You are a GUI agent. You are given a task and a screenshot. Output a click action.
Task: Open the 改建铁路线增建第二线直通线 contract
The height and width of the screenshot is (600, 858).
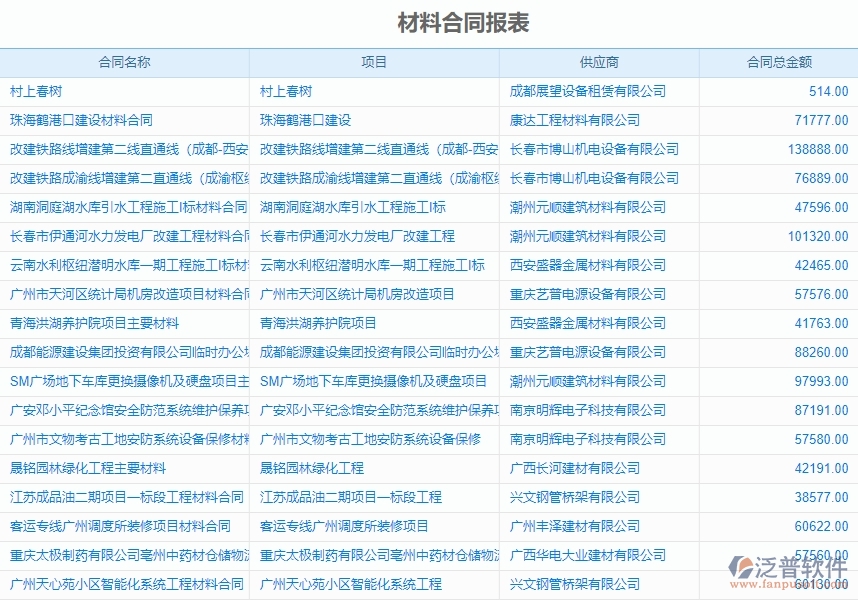125,149
